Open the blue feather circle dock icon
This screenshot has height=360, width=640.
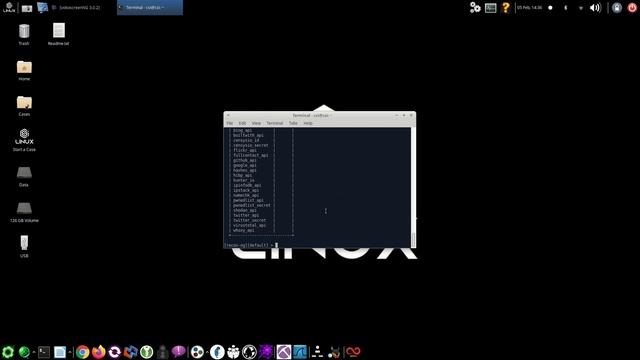click(217, 352)
